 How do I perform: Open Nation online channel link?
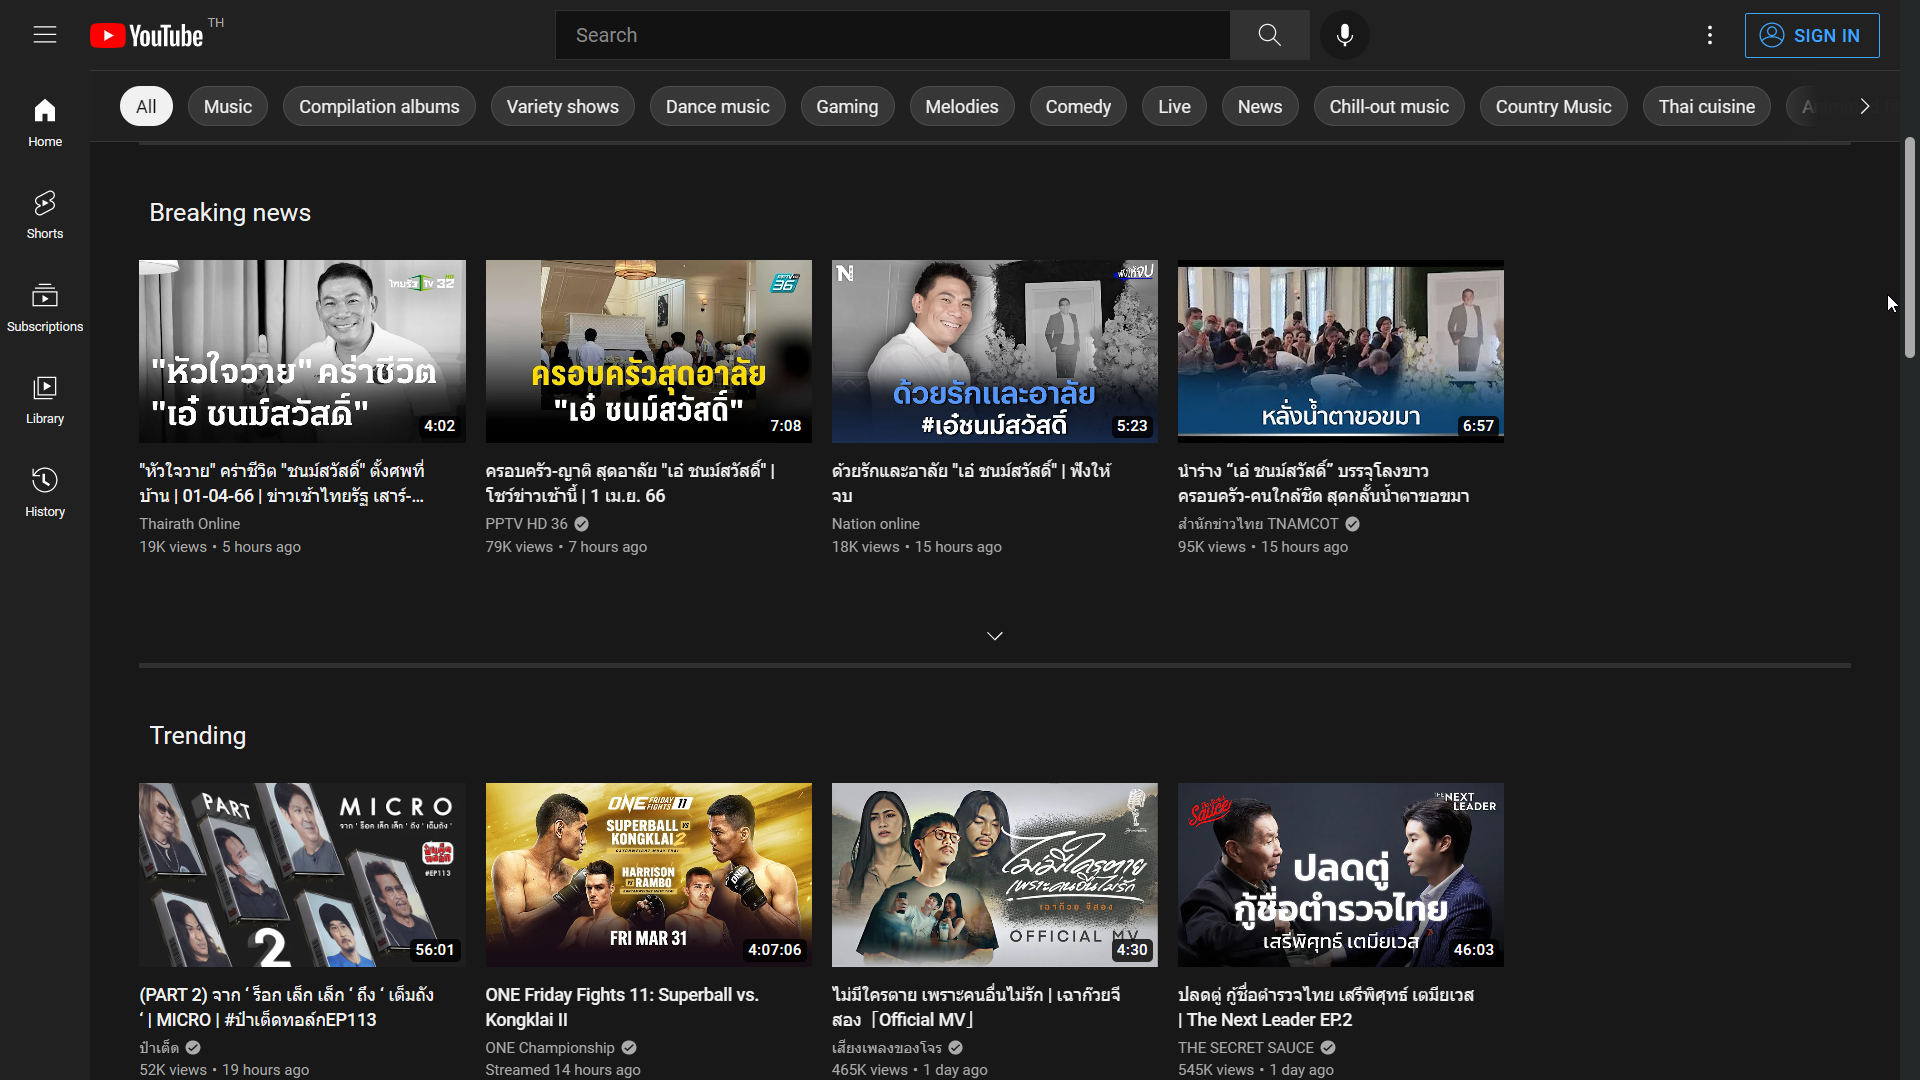(x=876, y=524)
